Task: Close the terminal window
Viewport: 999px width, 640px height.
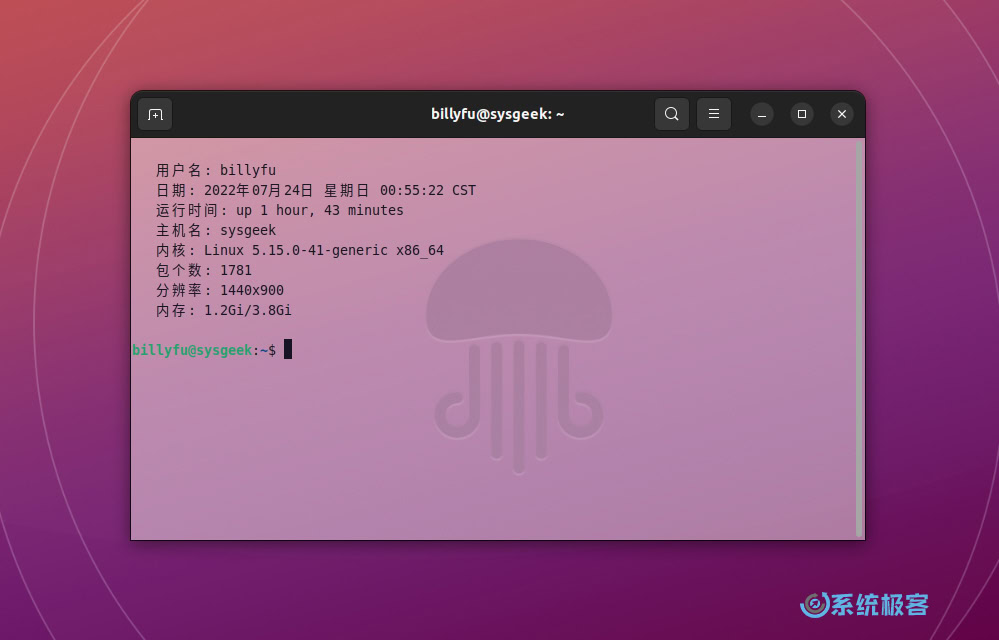Action: pos(842,115)
